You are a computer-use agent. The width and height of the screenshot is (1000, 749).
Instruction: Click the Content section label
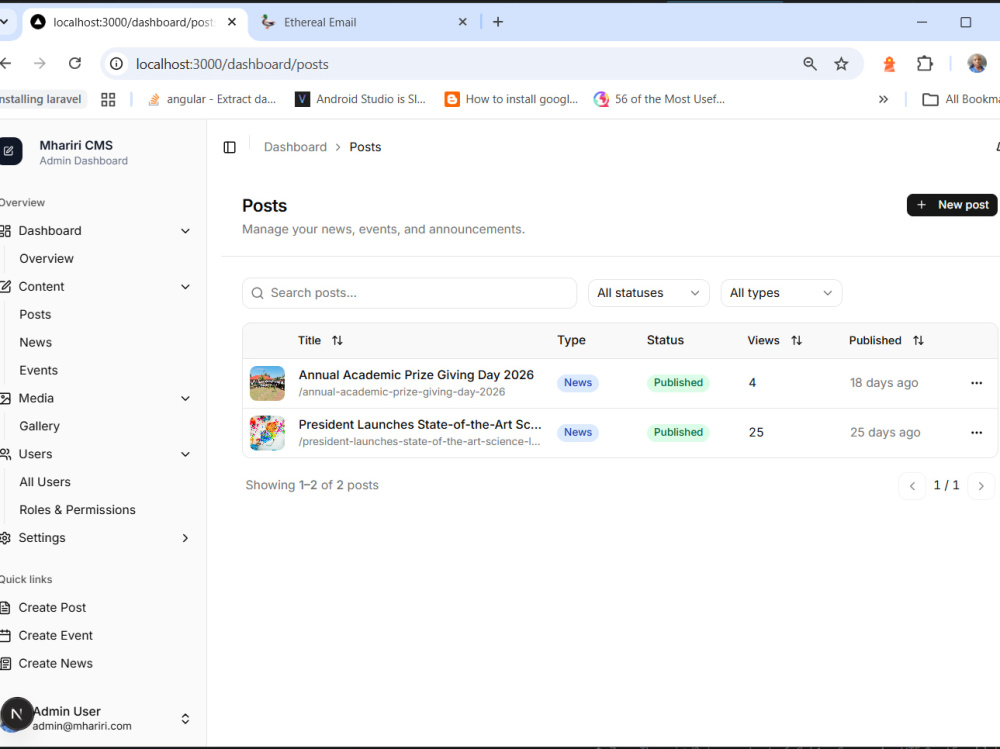click(41, 286)
